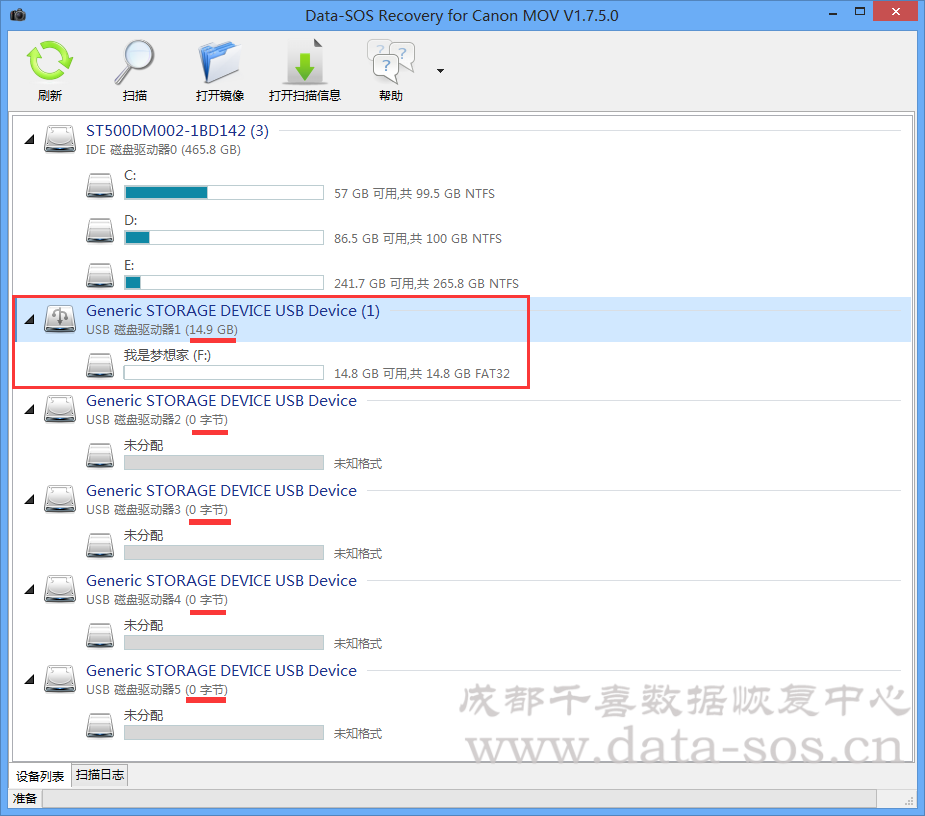Image resolution: width=925 pixels, height=816 pixels.
Task: Select the D: drive partition icon
Action: (x=100, y=230)
